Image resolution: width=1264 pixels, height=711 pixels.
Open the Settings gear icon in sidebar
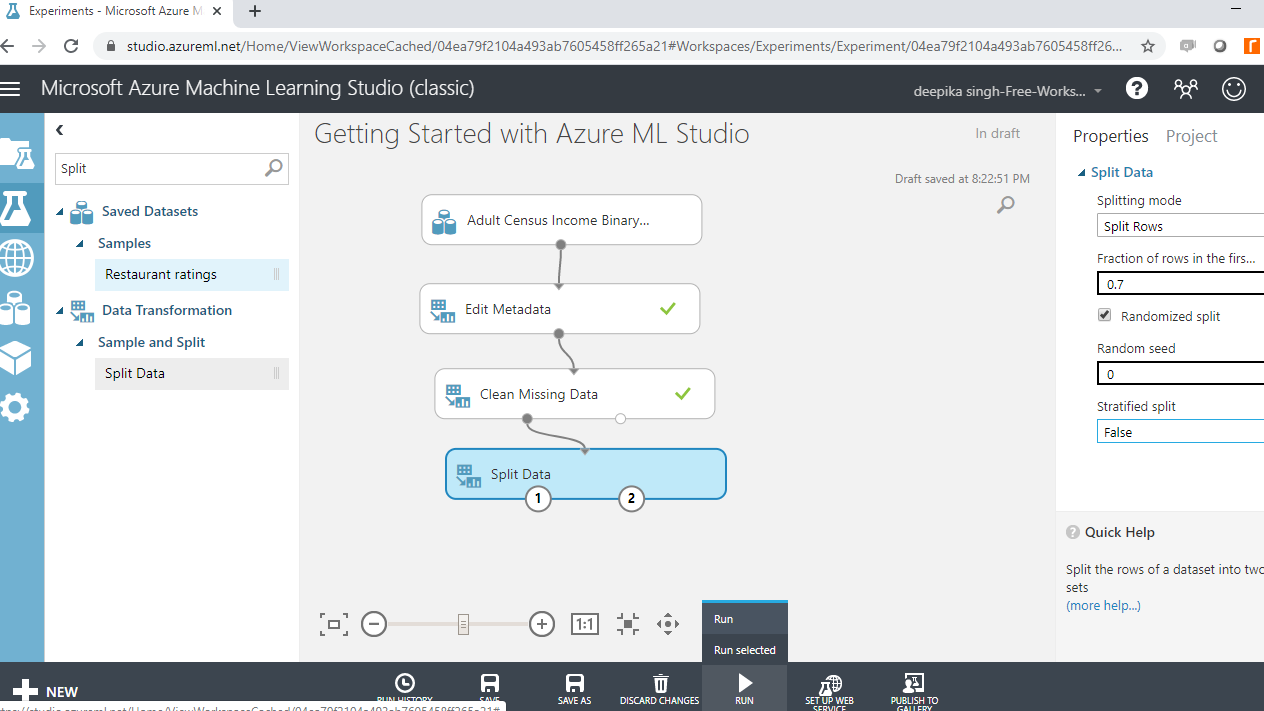point(16,406)
